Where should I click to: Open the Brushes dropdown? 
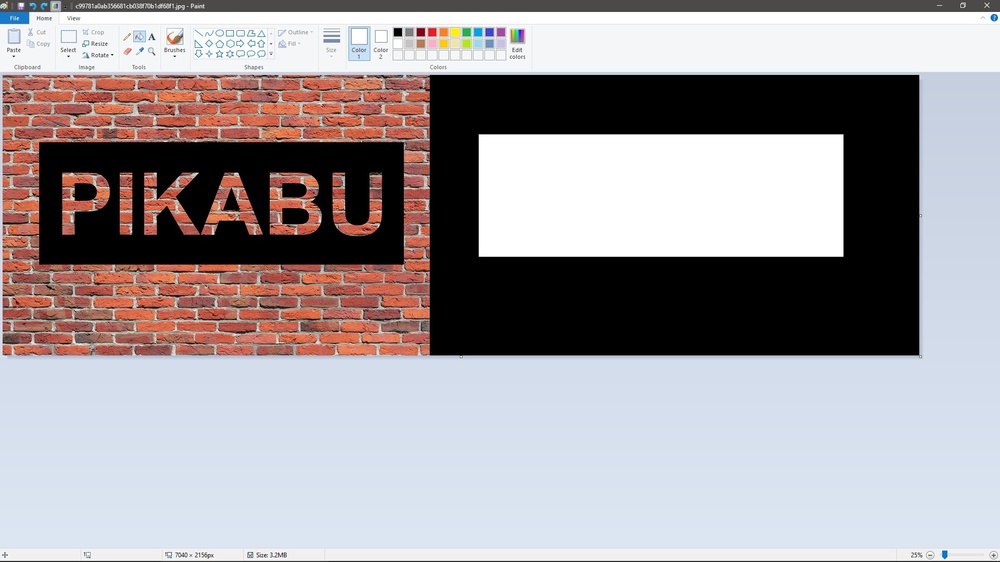click(x=174, y=56)
